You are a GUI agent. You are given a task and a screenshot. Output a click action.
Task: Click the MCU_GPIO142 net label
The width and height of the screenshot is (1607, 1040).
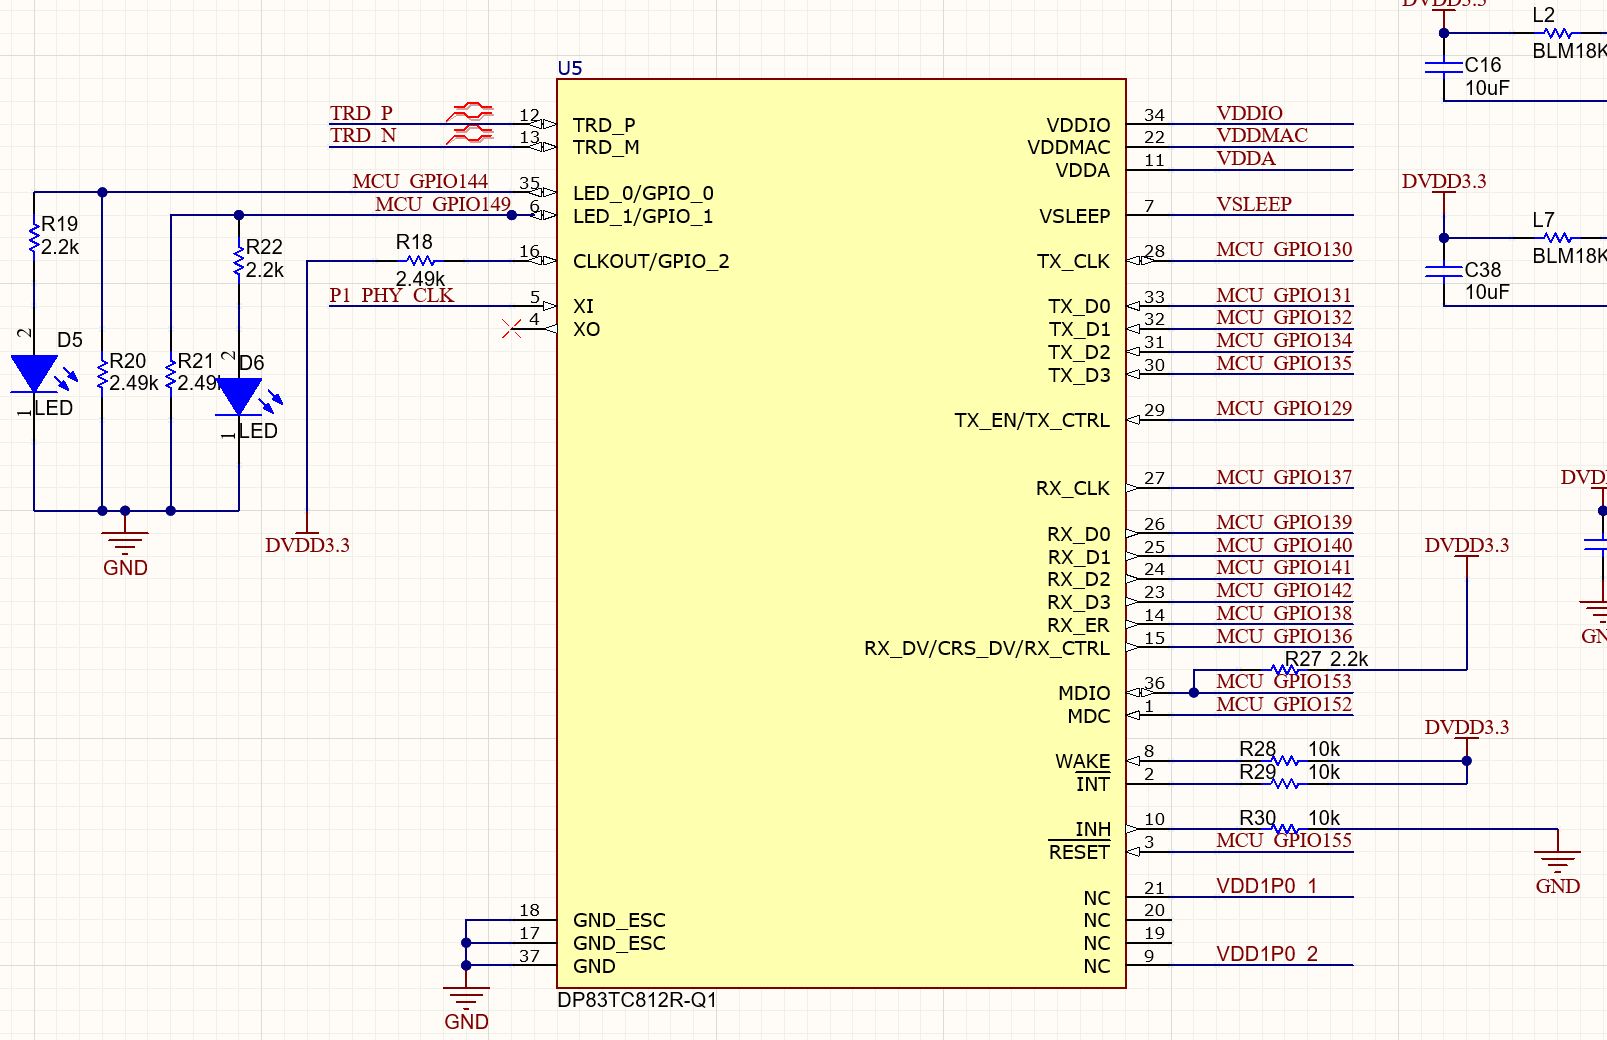[x=1284, y=590]
